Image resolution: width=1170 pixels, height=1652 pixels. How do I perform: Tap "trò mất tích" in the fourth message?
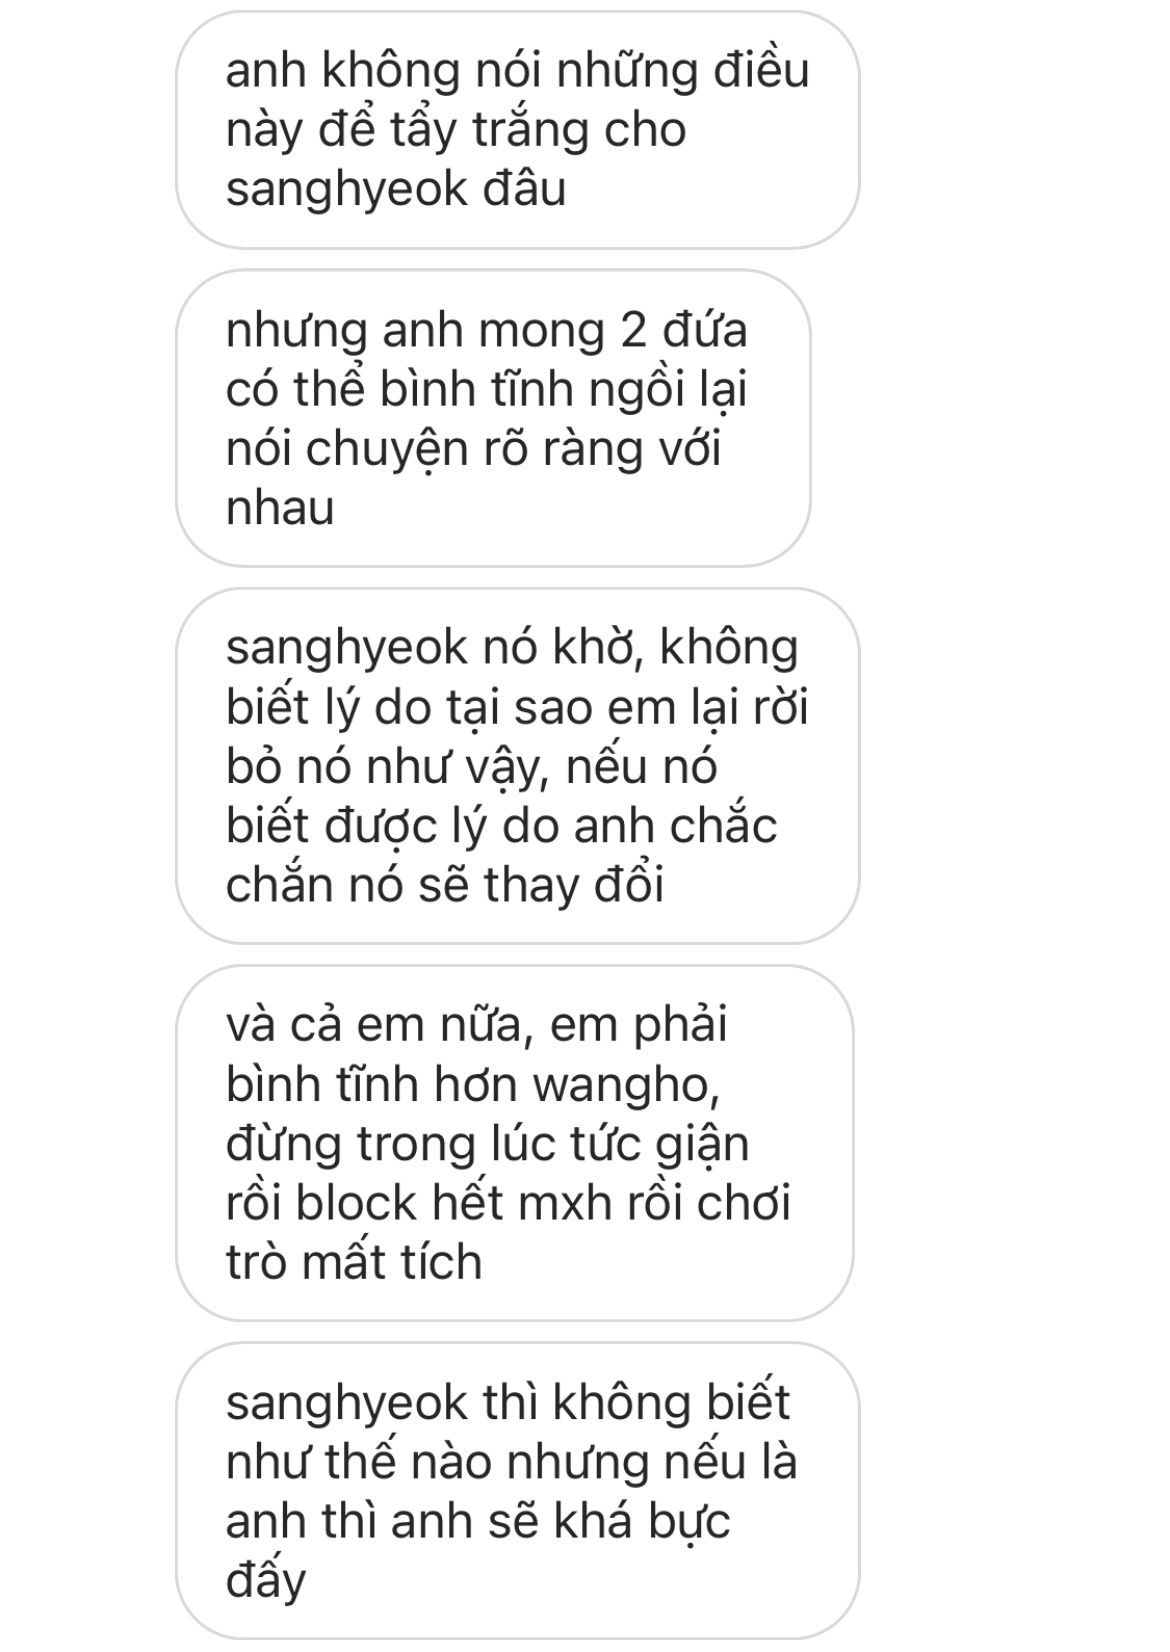354,1262
